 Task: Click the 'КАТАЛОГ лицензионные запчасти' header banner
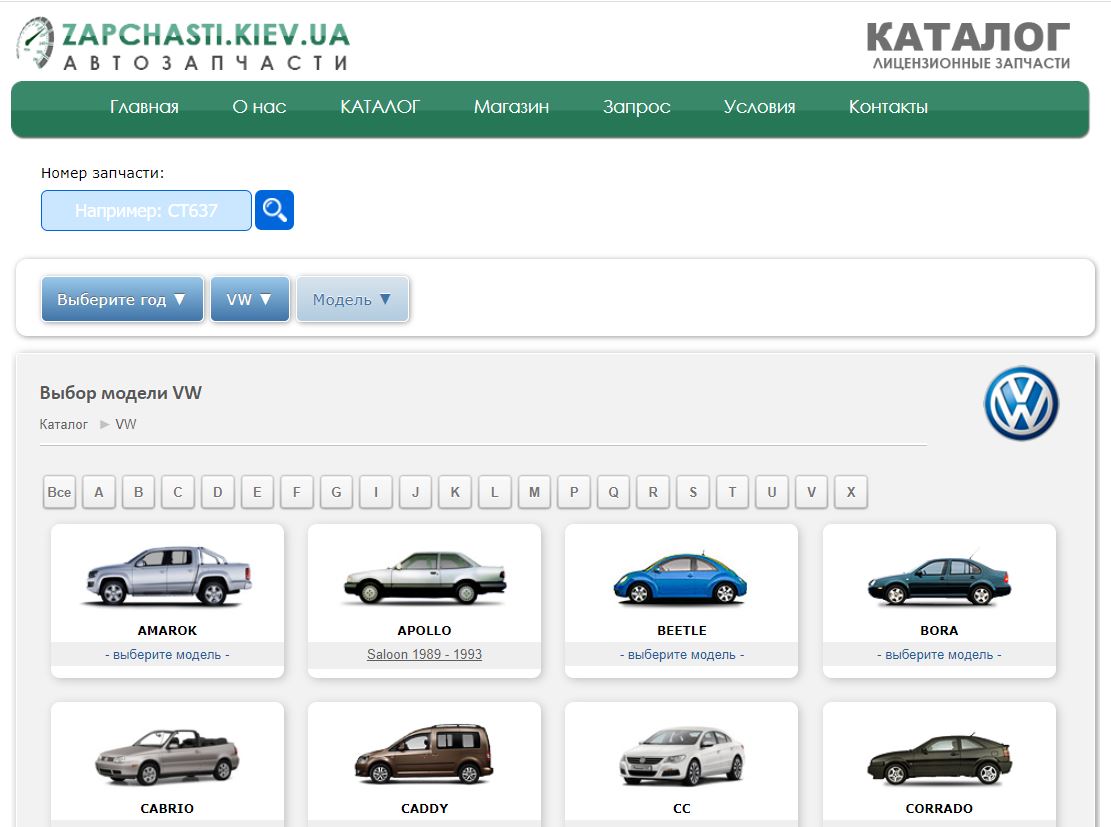pos(969,45)
